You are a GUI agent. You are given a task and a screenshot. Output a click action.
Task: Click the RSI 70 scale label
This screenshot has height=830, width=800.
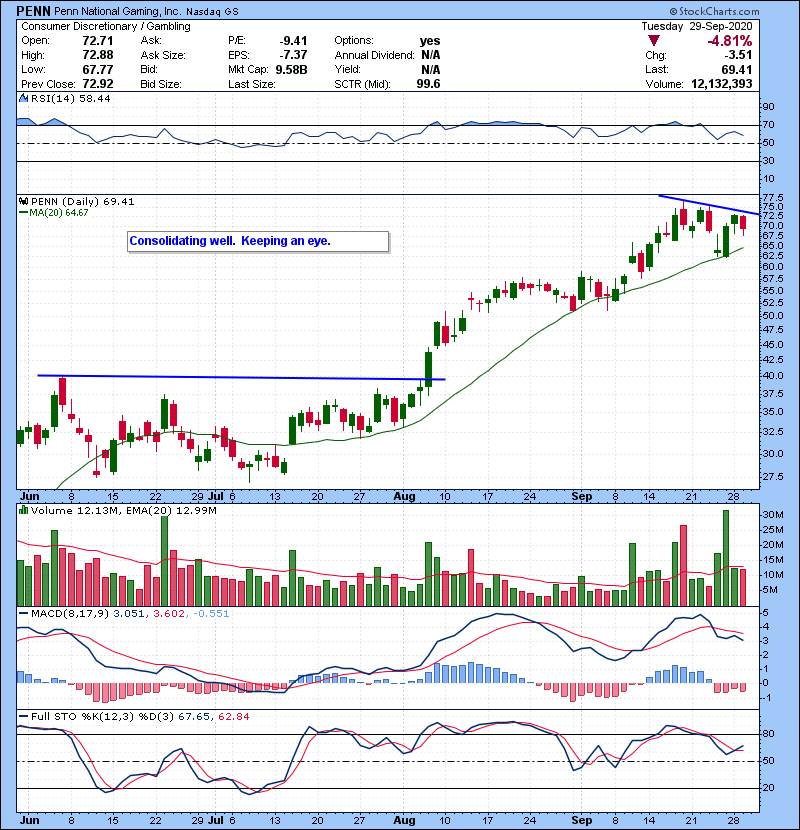(x=768, y=125)
